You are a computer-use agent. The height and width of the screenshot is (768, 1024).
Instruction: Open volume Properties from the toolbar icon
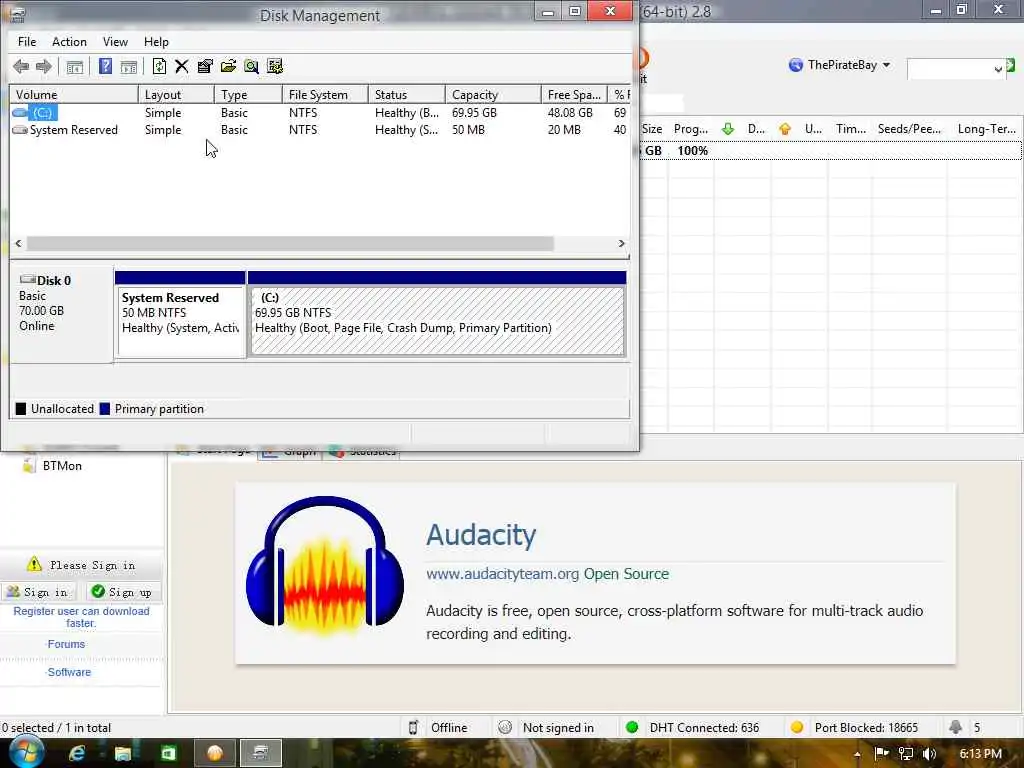click(205, 67)
